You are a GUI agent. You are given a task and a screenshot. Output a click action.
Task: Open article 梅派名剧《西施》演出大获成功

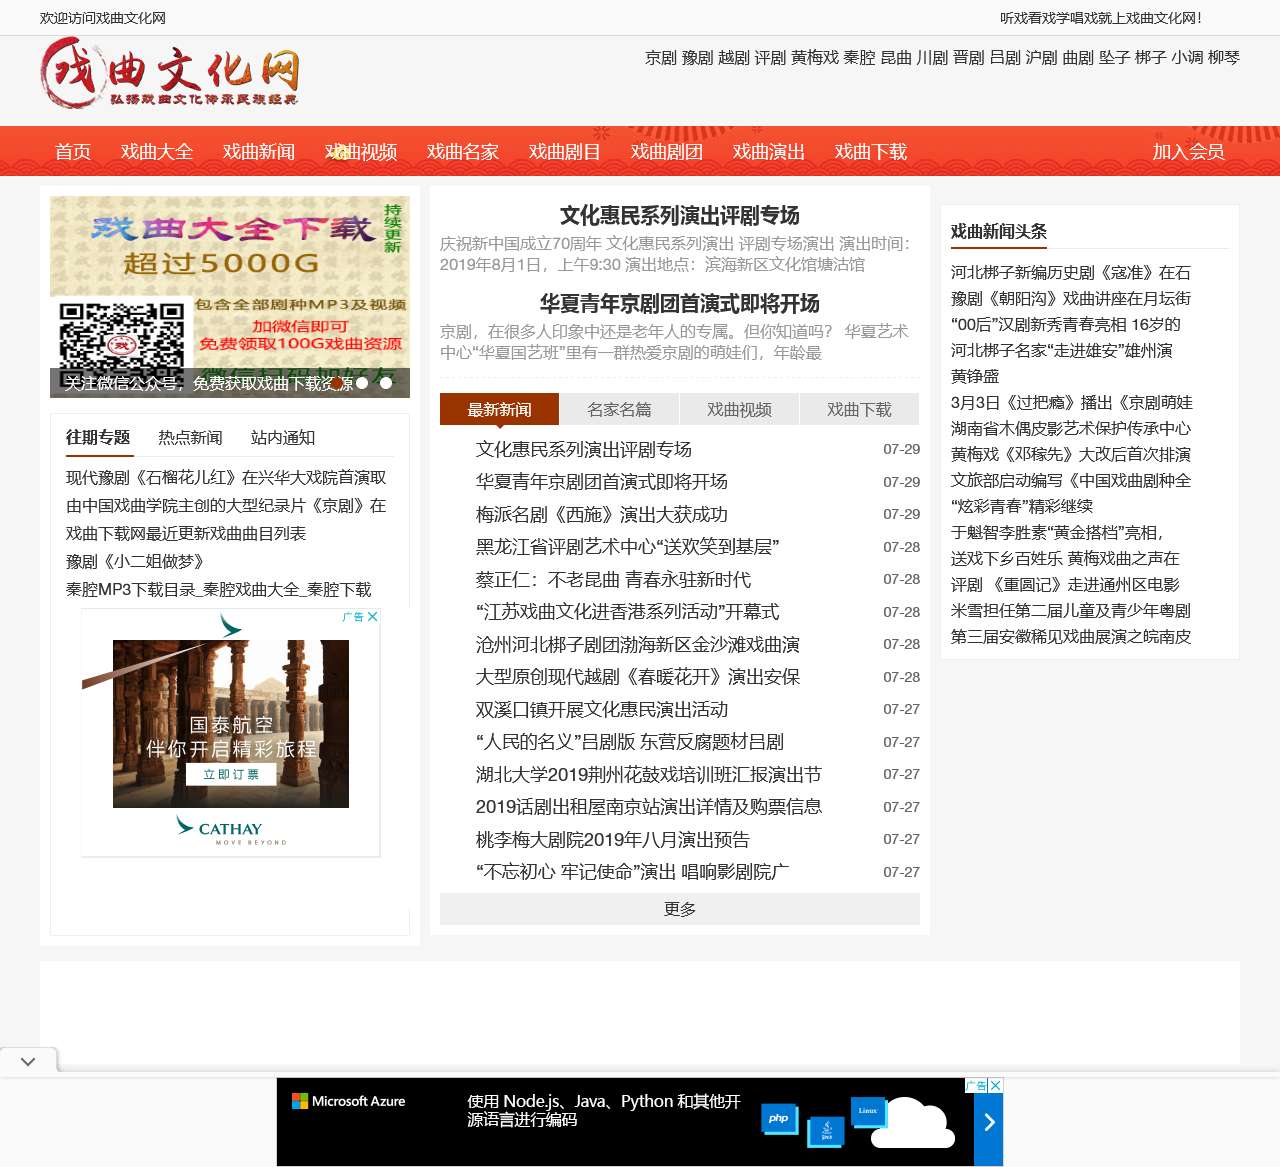click(x=601, y=514)
